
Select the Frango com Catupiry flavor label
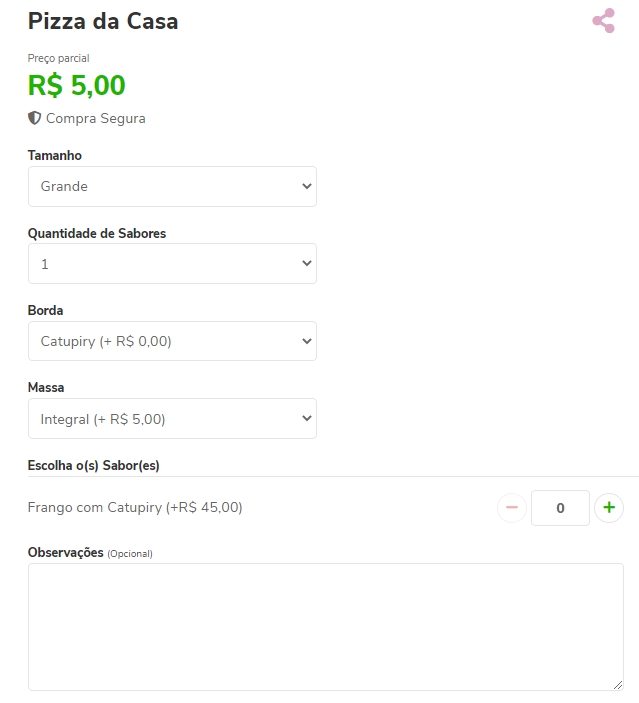click(135, 508)
